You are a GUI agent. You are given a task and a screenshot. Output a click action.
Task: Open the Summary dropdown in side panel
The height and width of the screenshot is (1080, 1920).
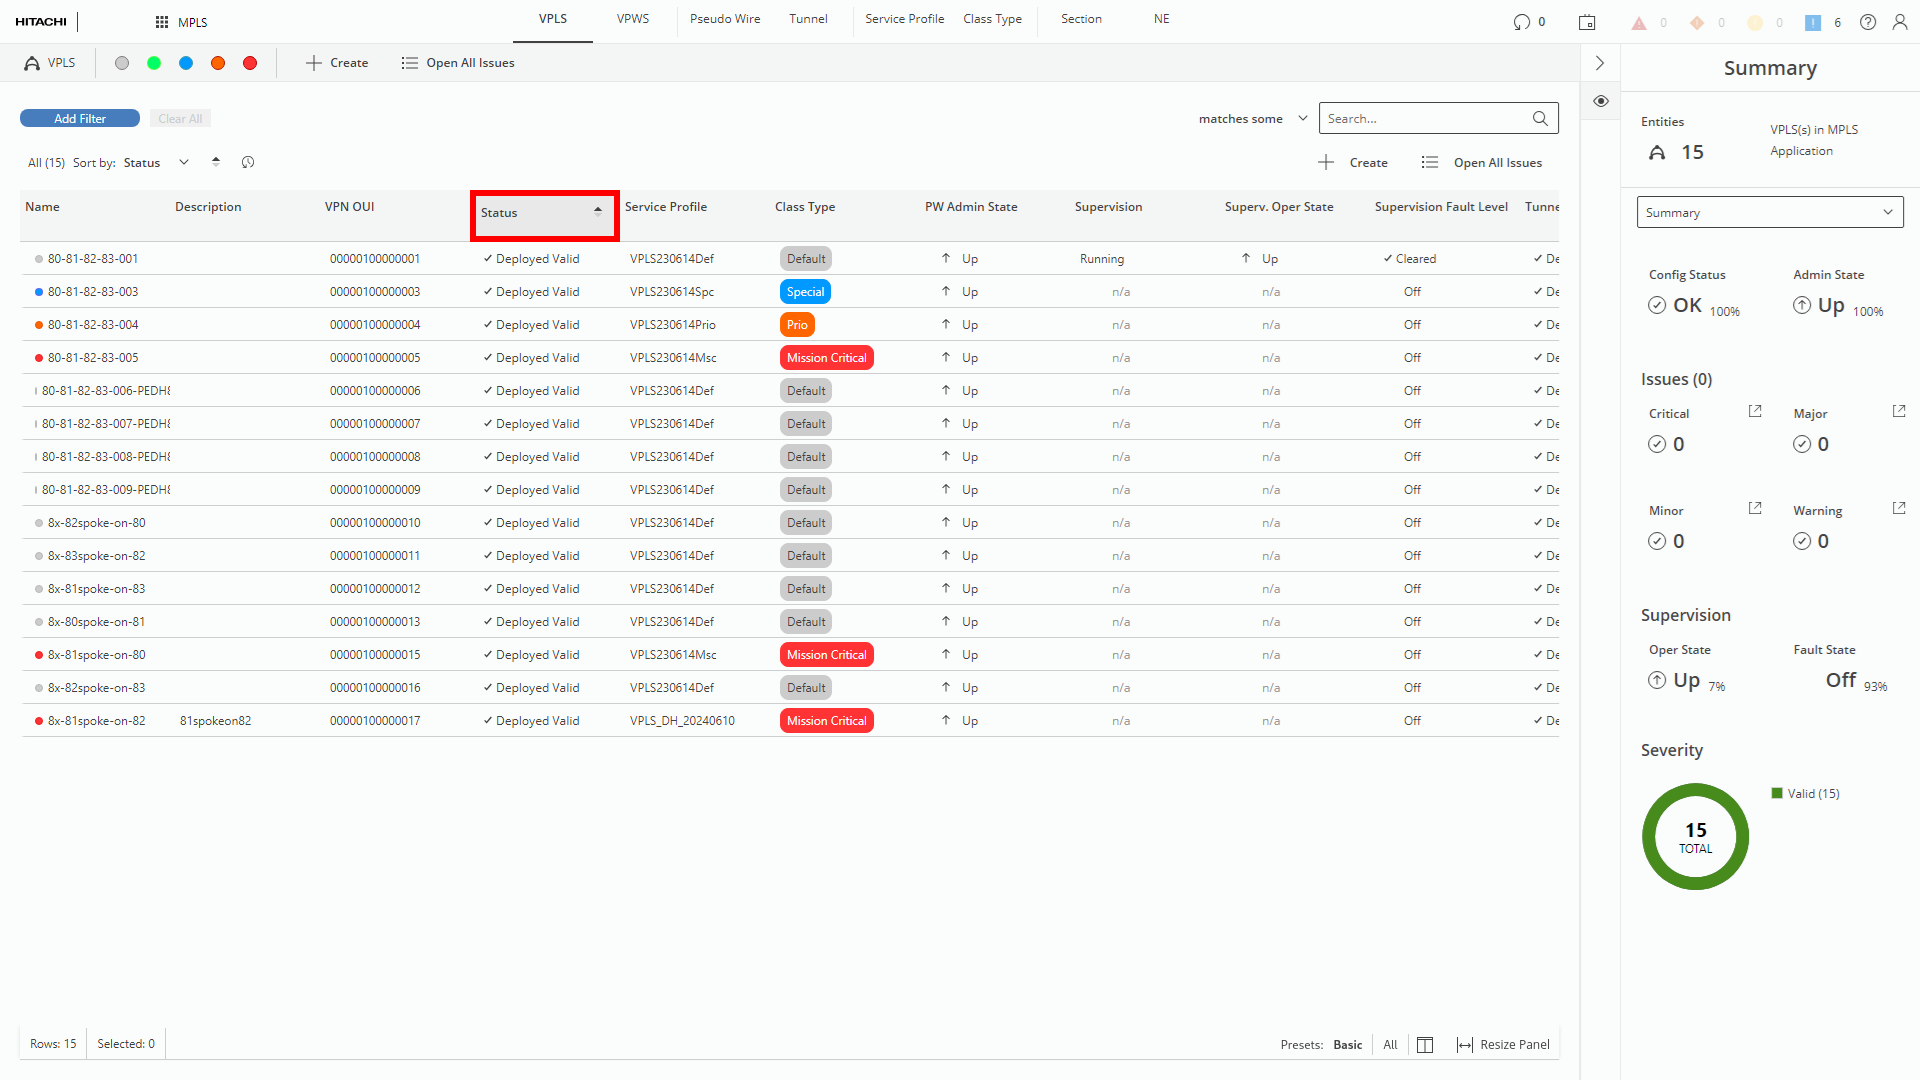(x=1769, y=212)
